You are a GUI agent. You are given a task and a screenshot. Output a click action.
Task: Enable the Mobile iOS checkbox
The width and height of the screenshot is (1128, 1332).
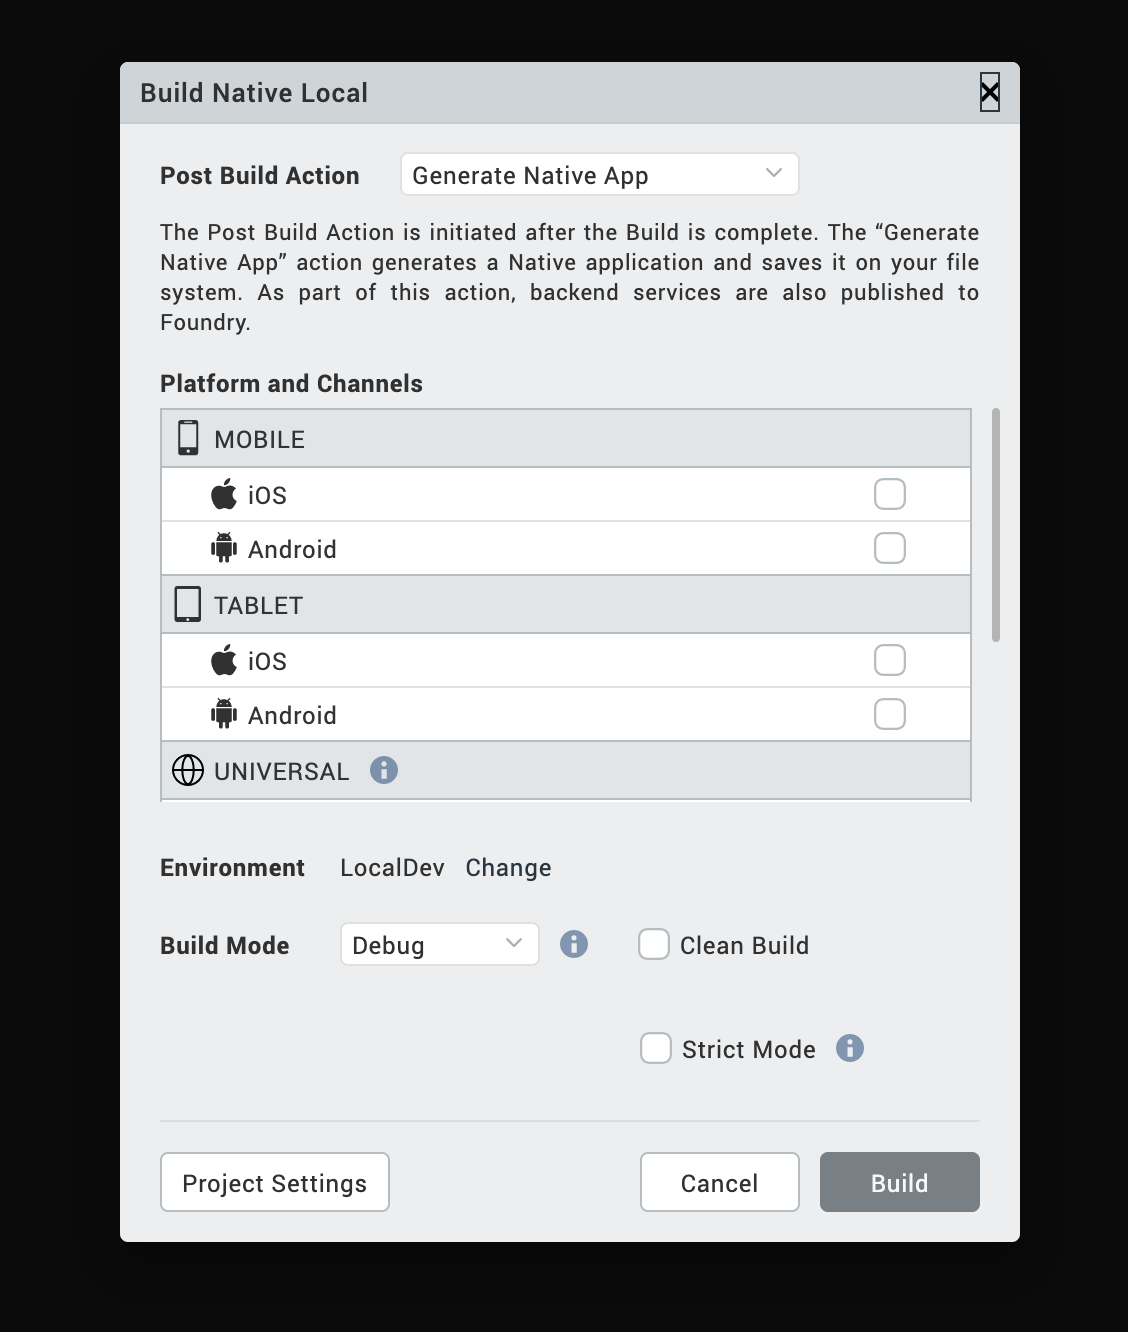pos(890,494)
